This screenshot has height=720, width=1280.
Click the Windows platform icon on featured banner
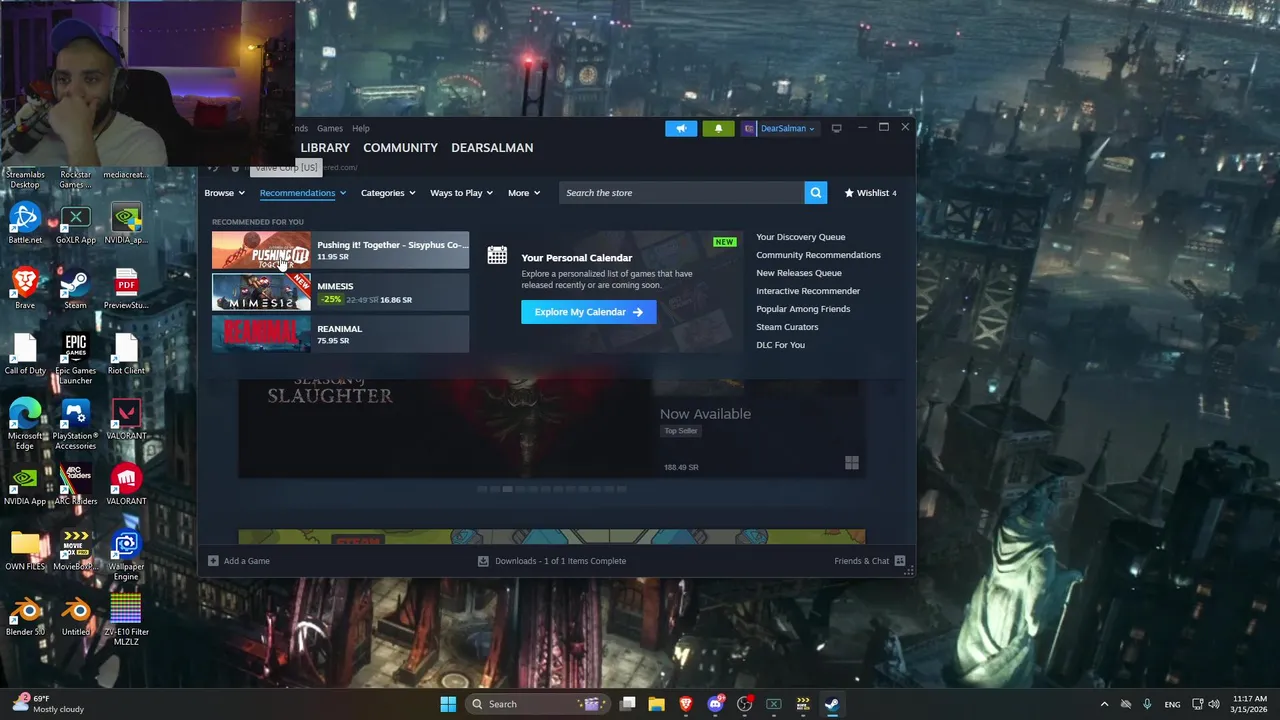[852, 463]
